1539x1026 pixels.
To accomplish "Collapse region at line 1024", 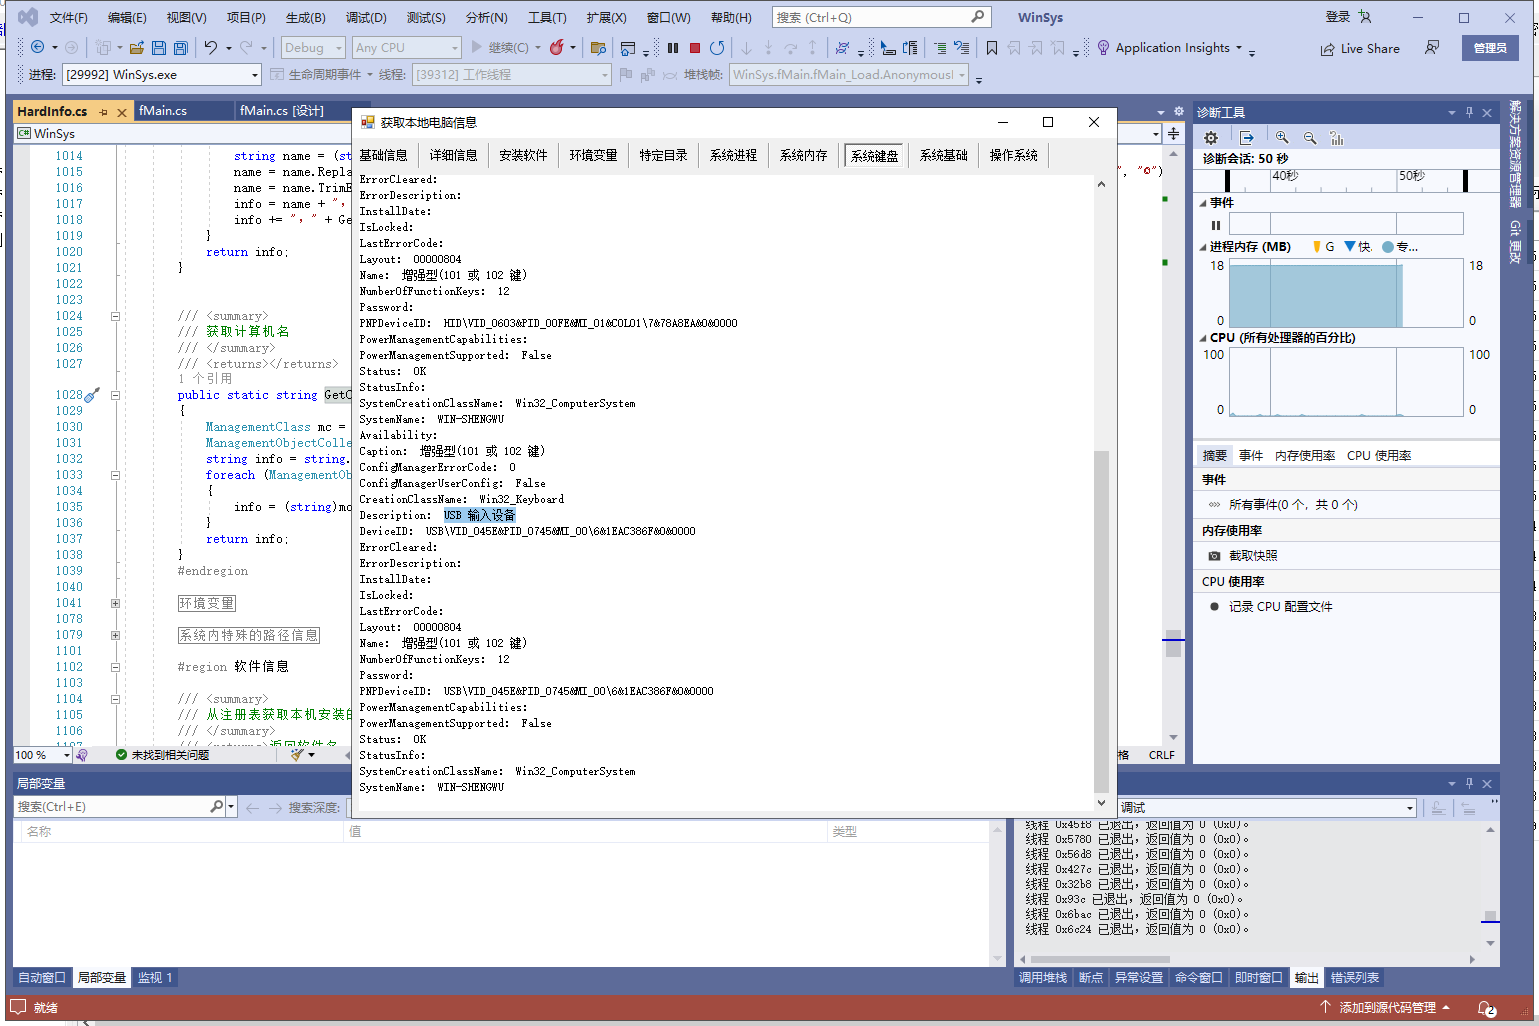I will click(x=115, y=316).
